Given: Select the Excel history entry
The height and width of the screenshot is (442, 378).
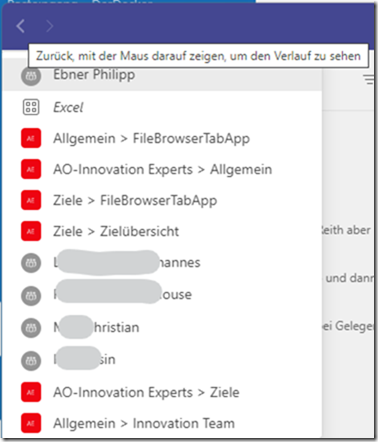Looking at the screenshot, I should click(162, 107).
